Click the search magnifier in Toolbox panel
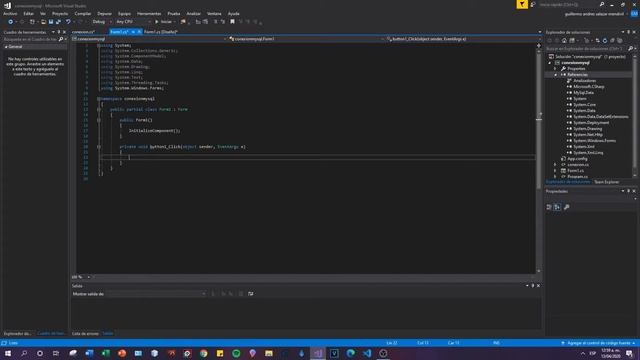The image size is (640, 360). [61, 39]
